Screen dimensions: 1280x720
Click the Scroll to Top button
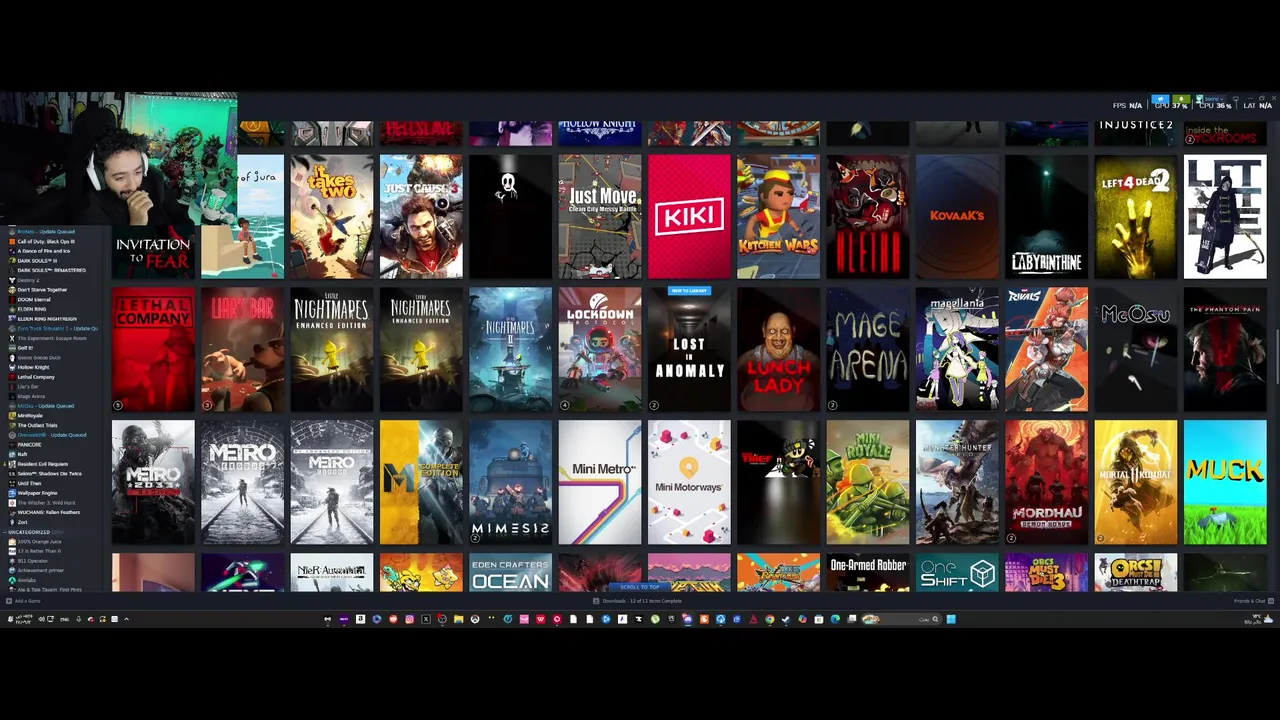pos(640,587)
